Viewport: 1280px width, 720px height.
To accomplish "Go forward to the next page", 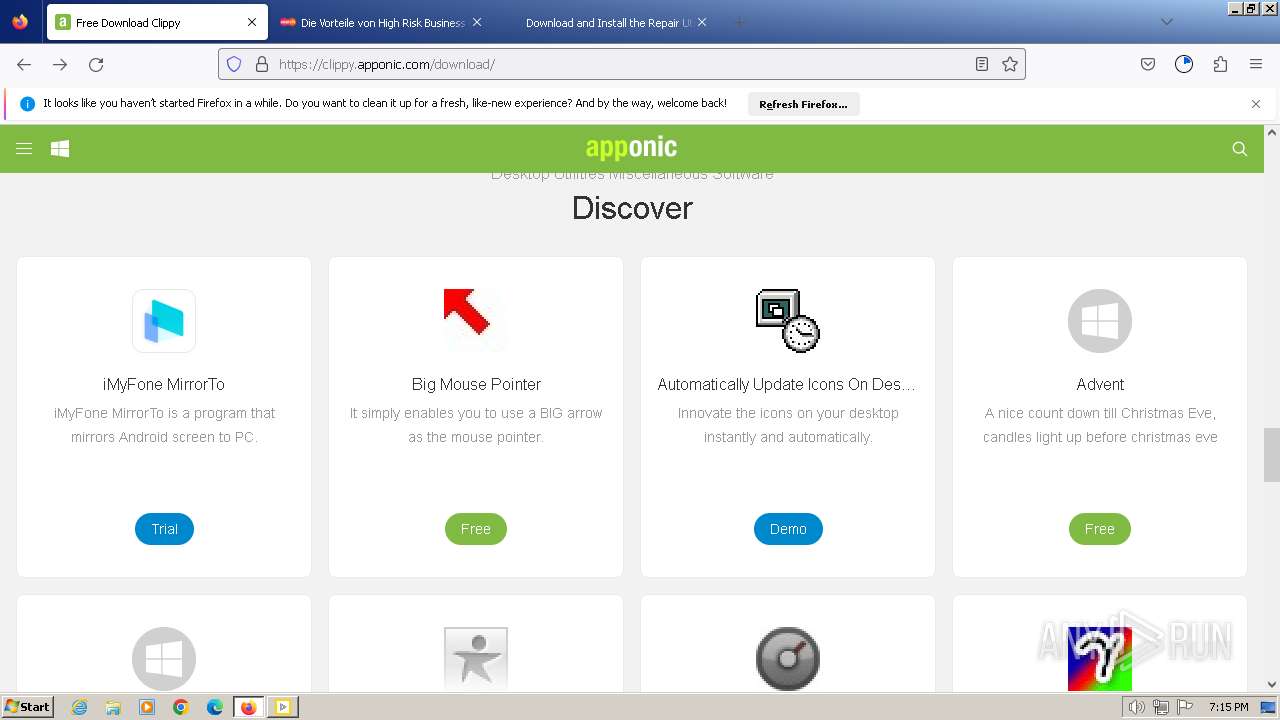I will [x=60, y=64].
